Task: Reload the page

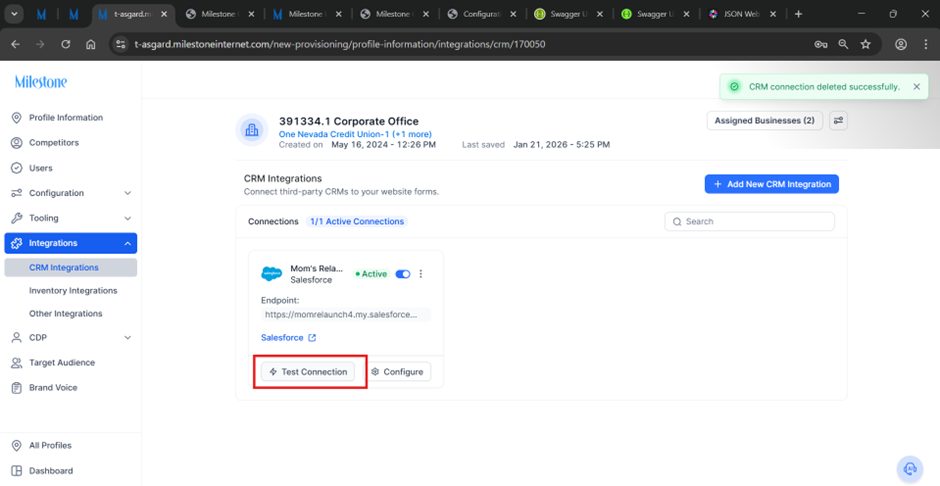Action: coord(66,44)
